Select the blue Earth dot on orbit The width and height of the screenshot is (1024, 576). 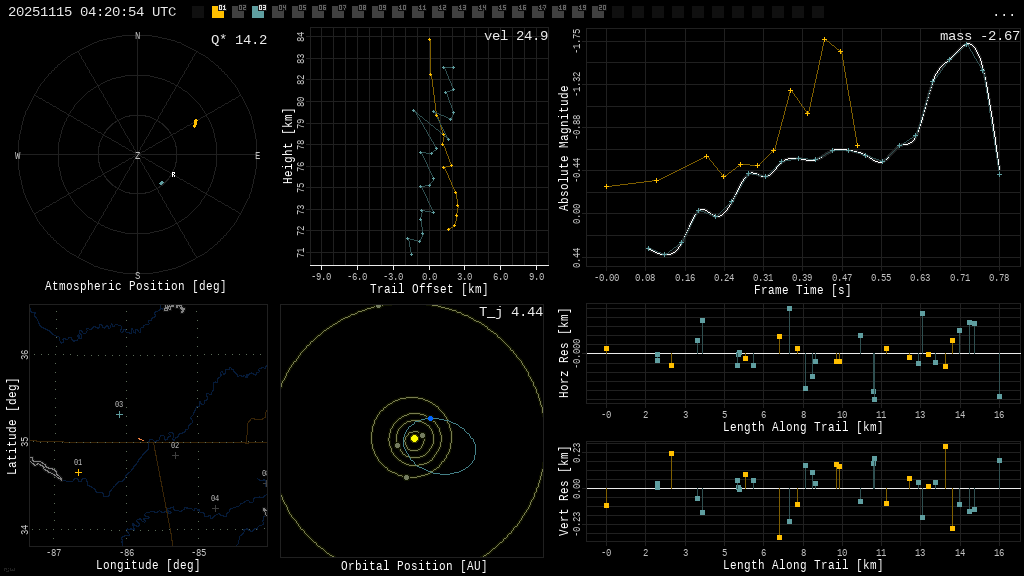[x=430, y=418]
